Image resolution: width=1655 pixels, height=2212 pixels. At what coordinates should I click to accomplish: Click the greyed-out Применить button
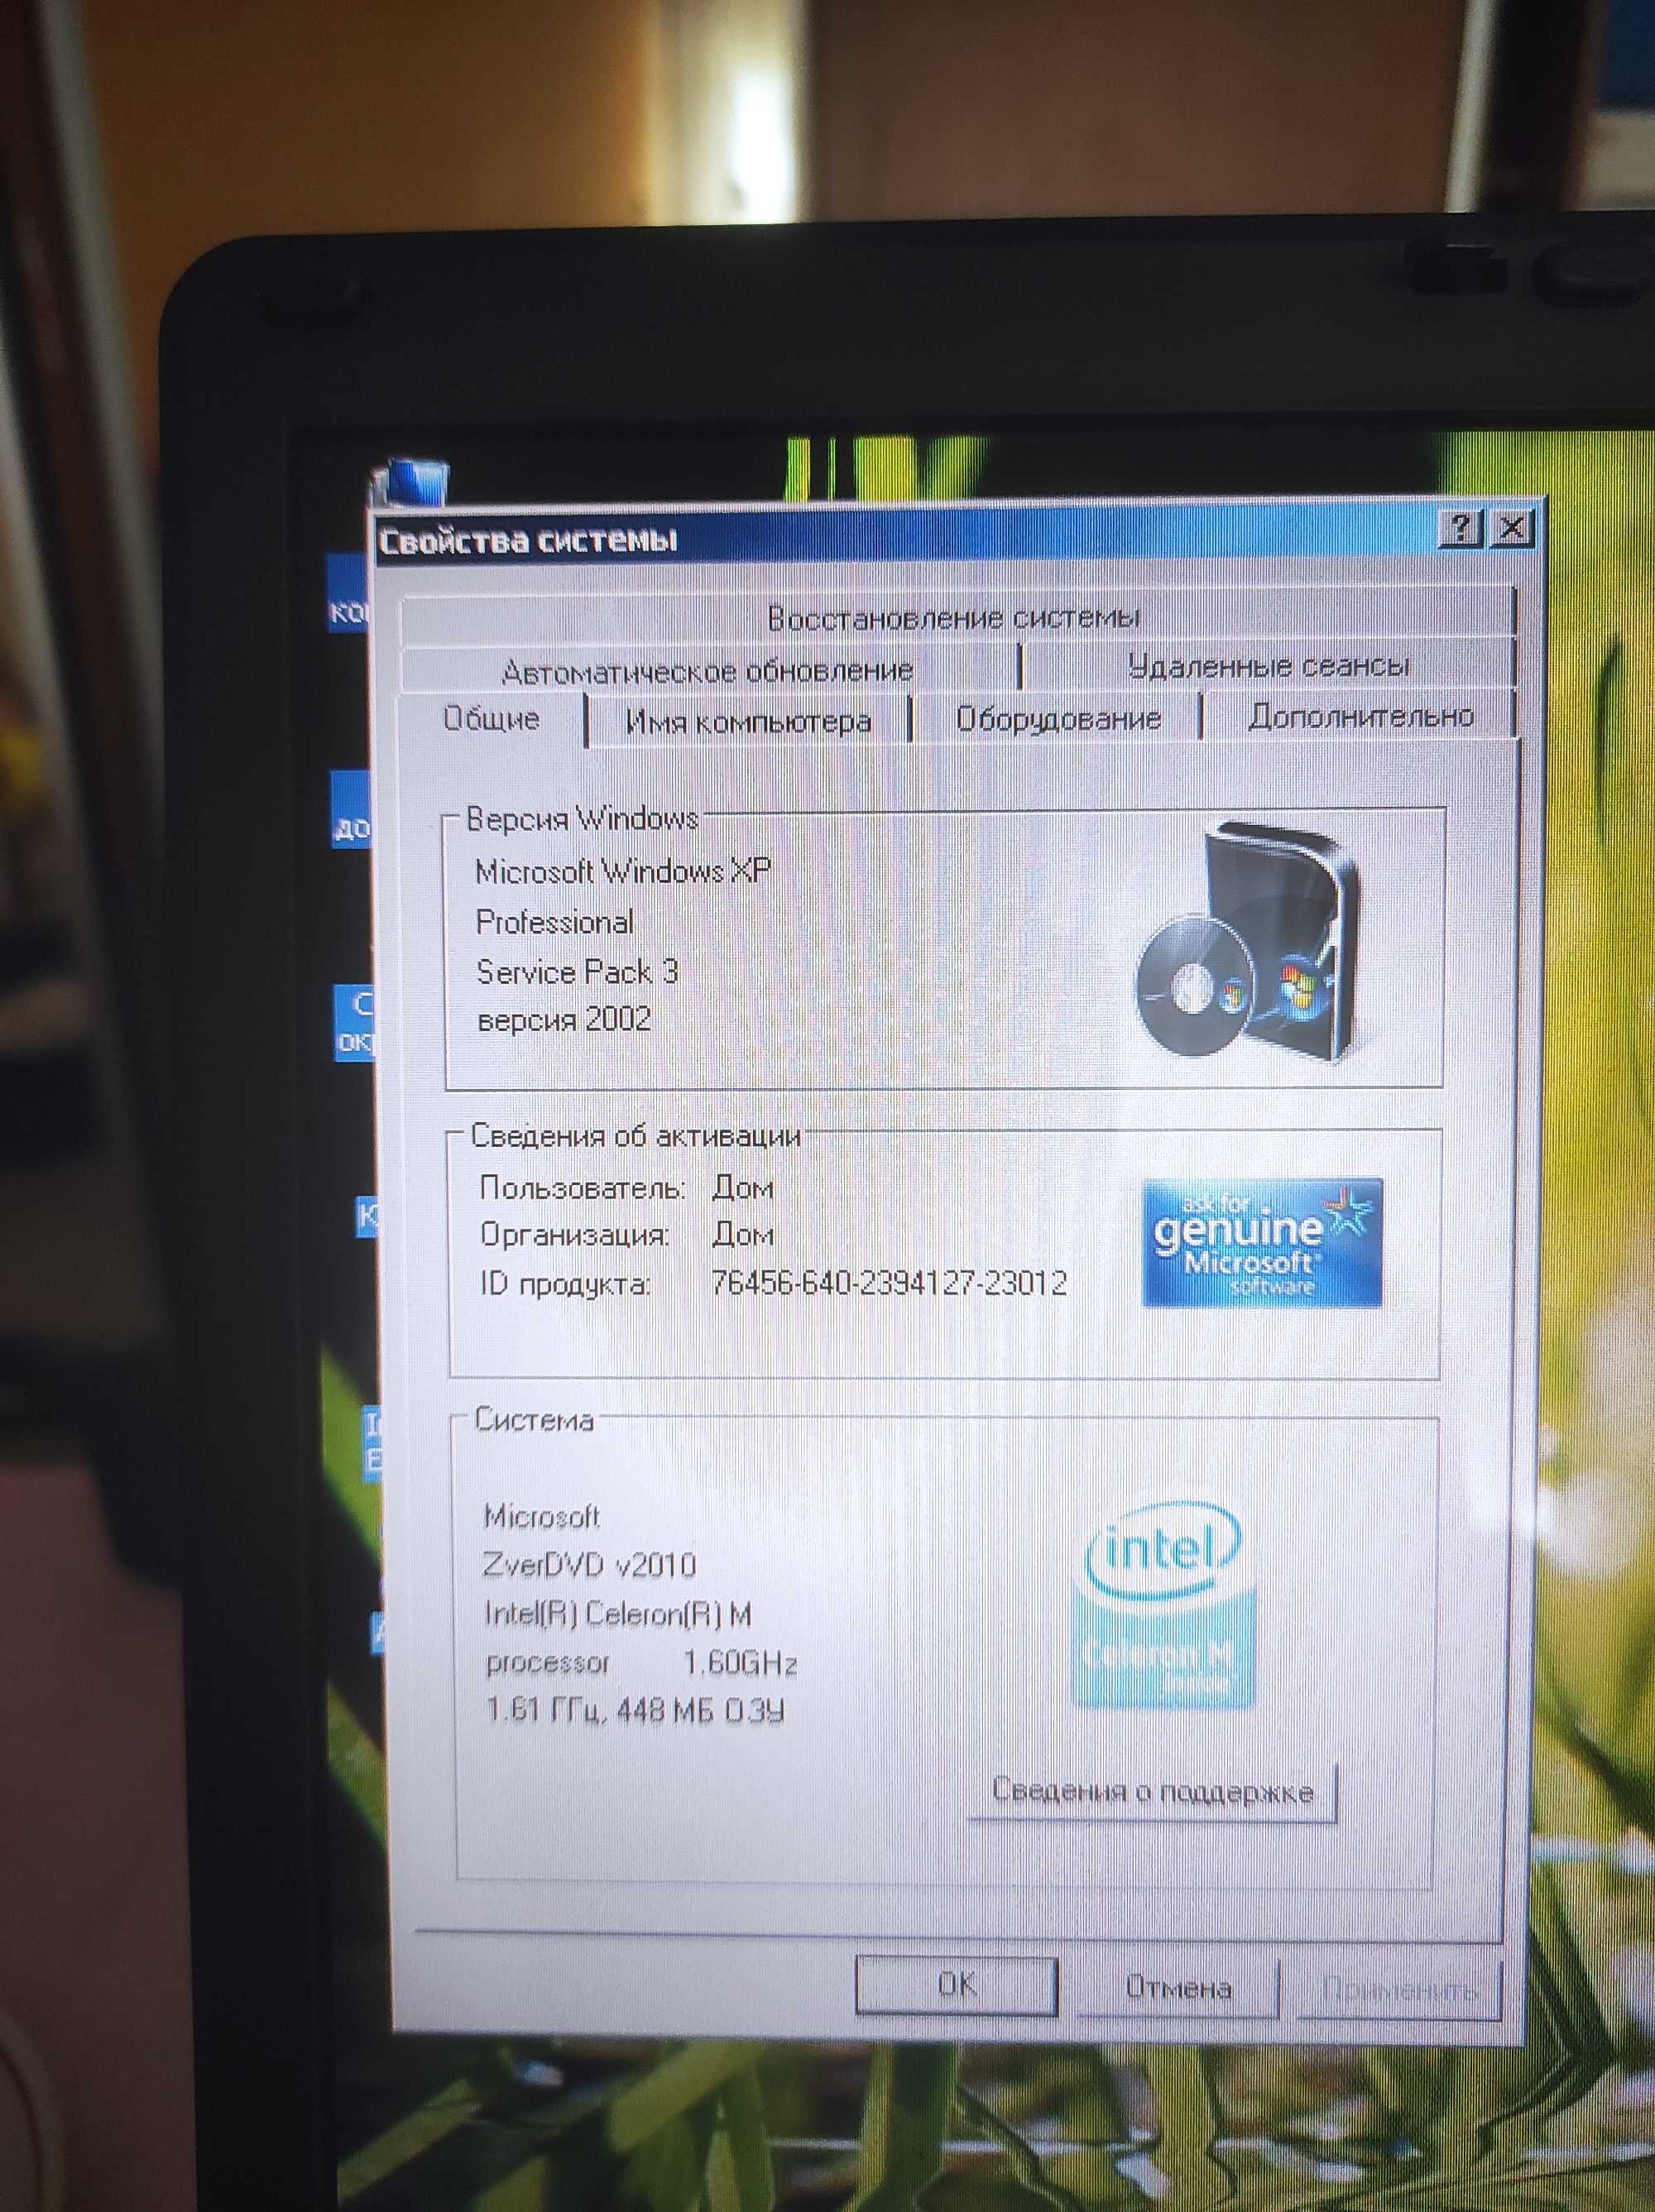(1400, 1989)
